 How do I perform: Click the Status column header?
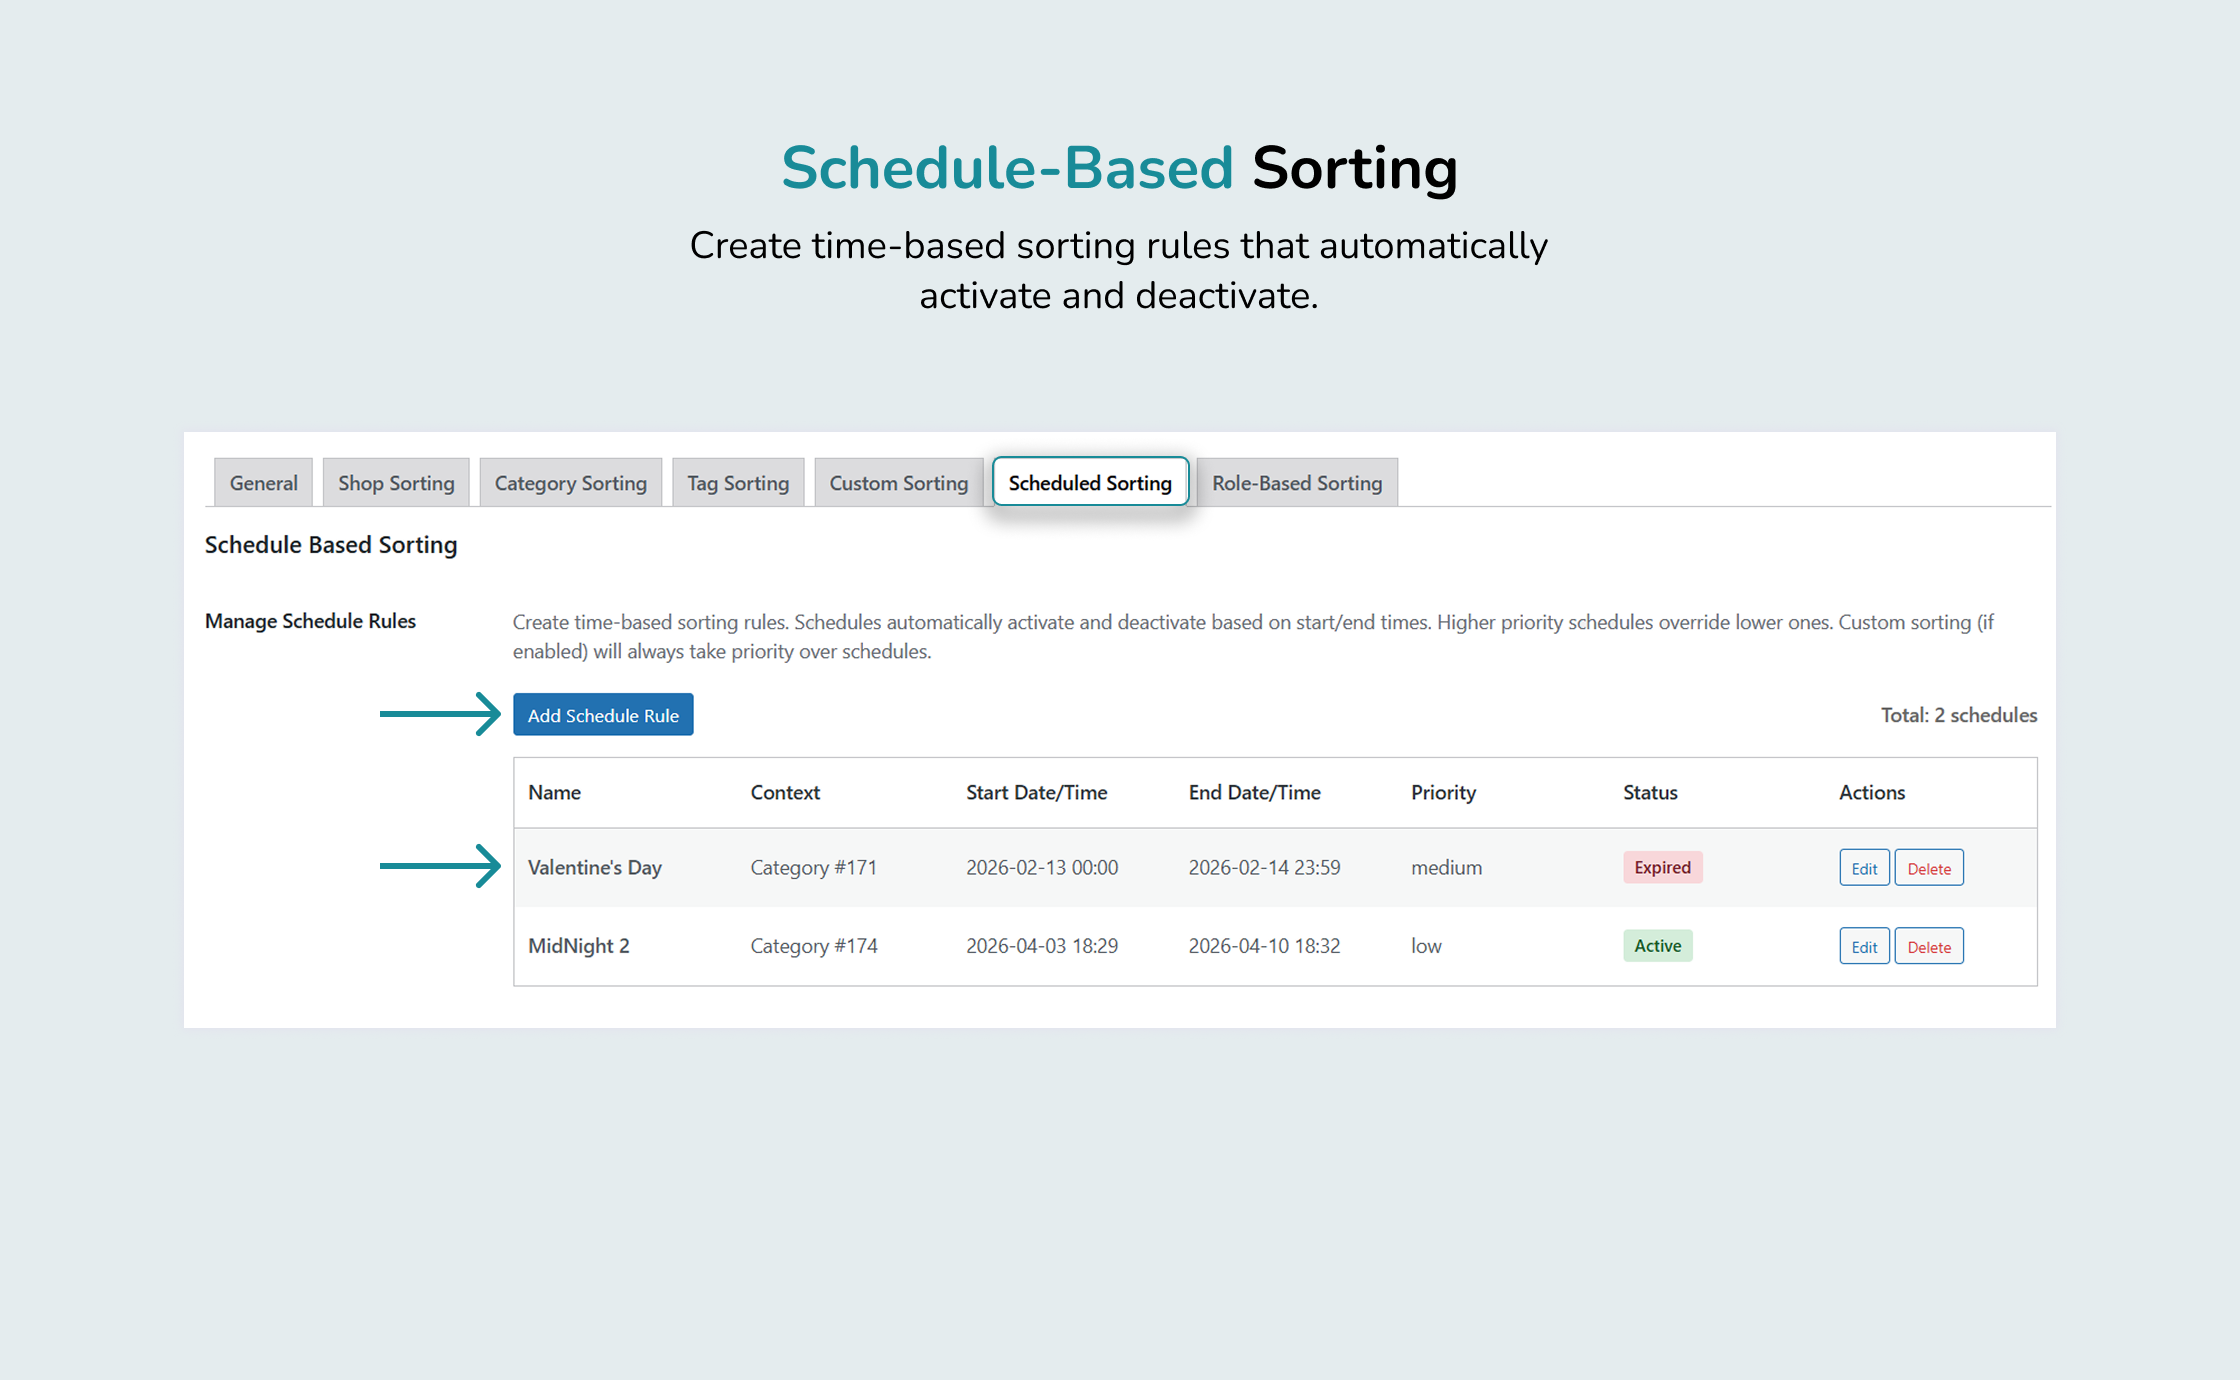click(1650, 792)
